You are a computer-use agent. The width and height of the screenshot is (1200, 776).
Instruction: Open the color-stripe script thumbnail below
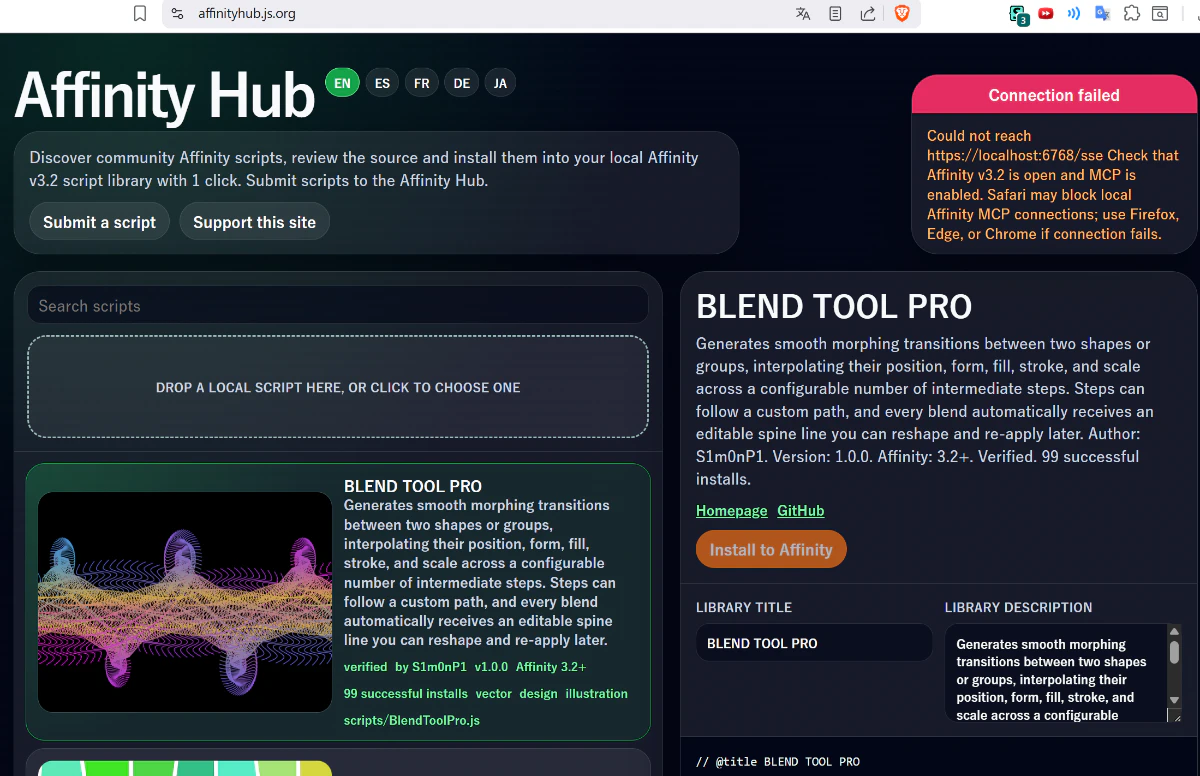pos(185,768)
